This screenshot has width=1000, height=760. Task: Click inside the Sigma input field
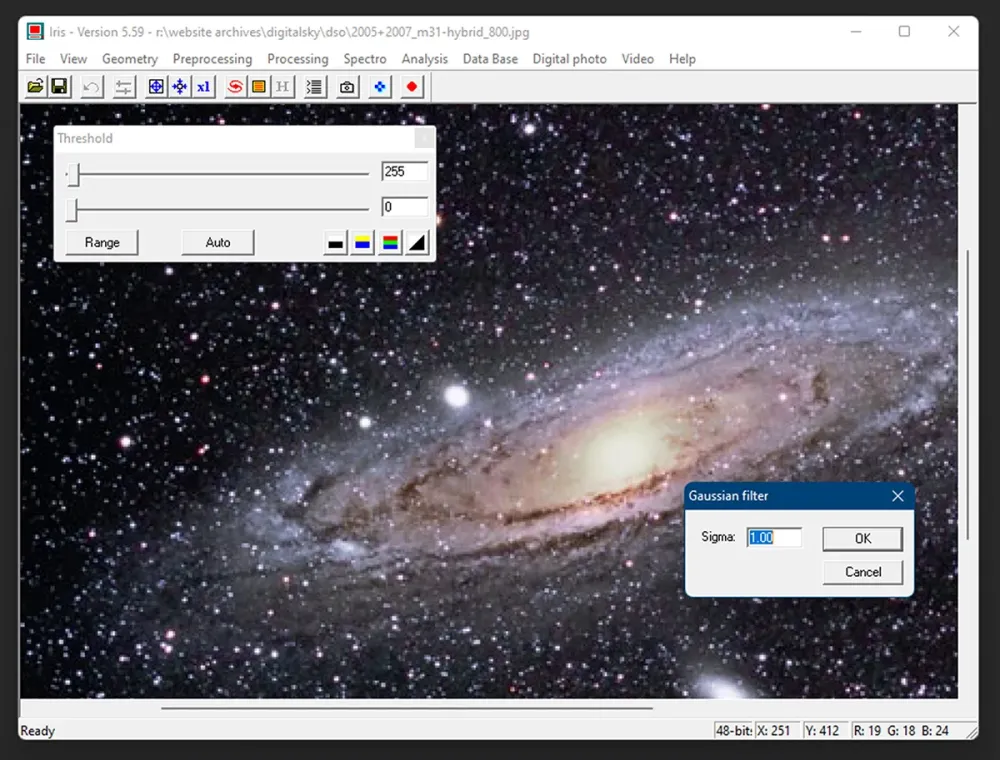point(774,538)
